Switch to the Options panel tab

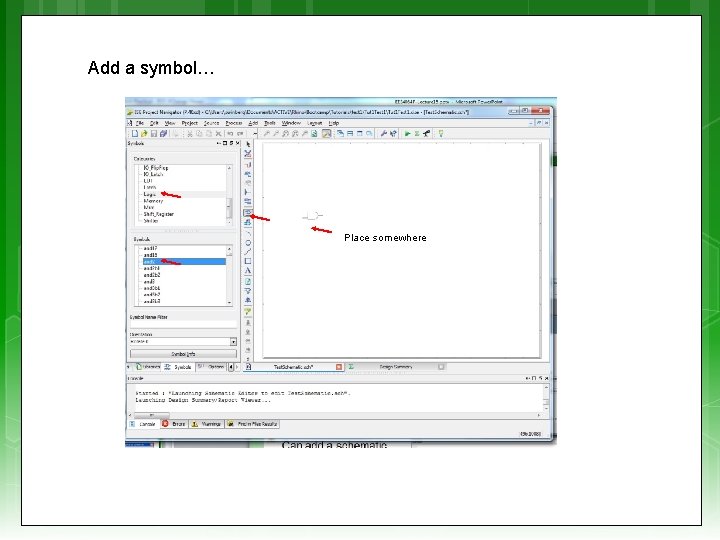tap(212, 367)
